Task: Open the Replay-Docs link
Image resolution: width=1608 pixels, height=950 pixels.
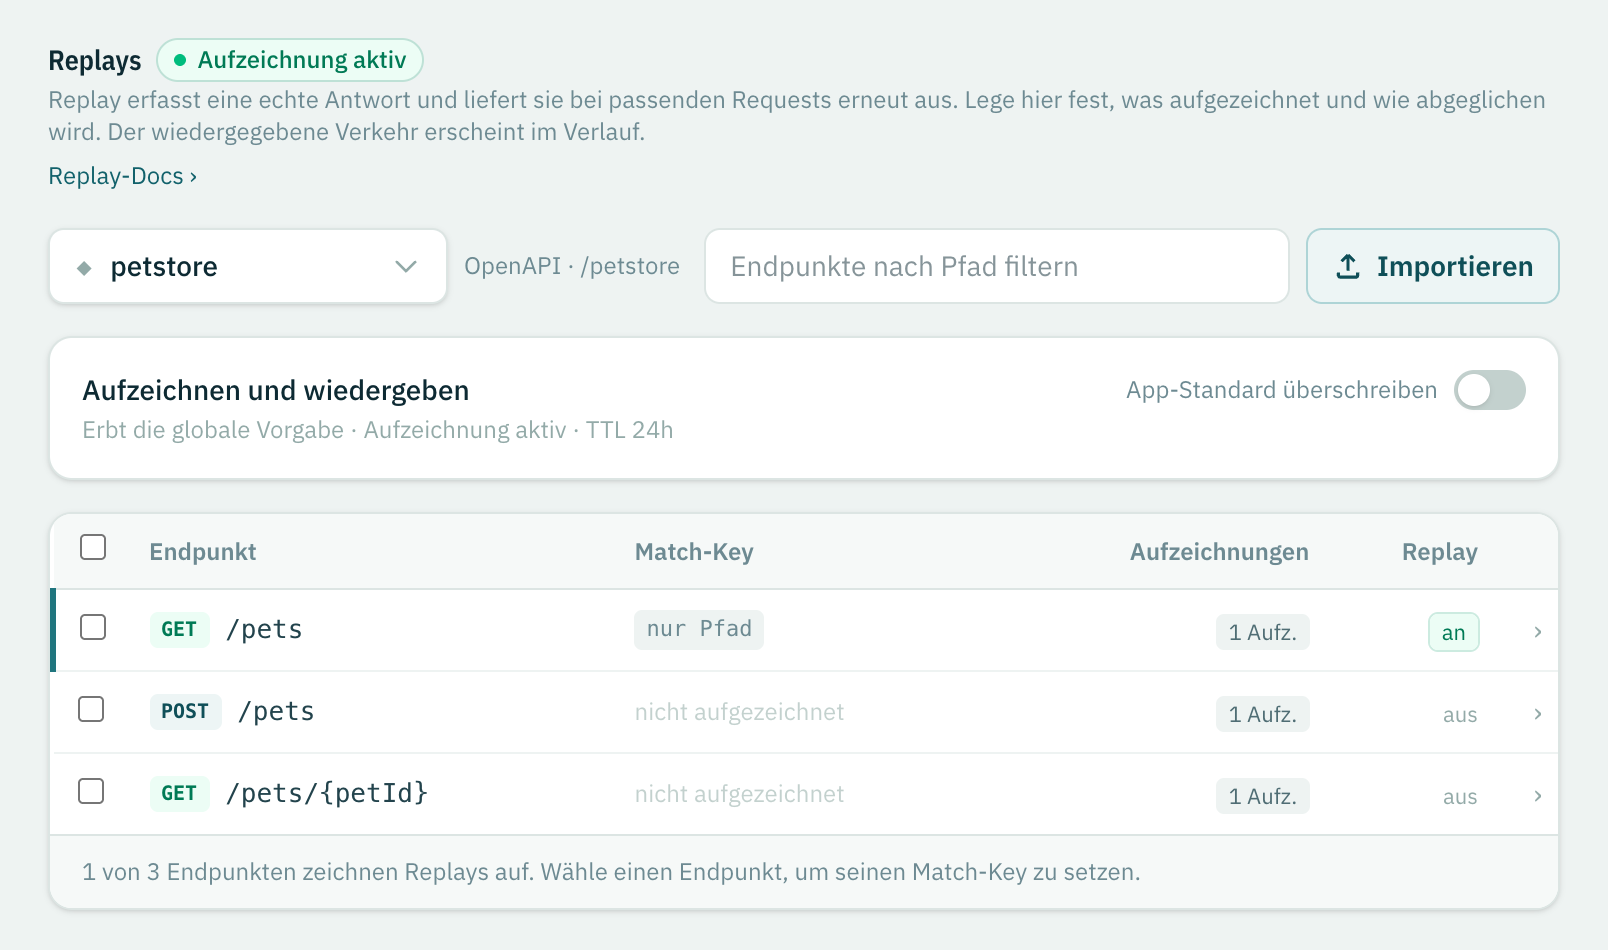Action: [x=123, y=176]
